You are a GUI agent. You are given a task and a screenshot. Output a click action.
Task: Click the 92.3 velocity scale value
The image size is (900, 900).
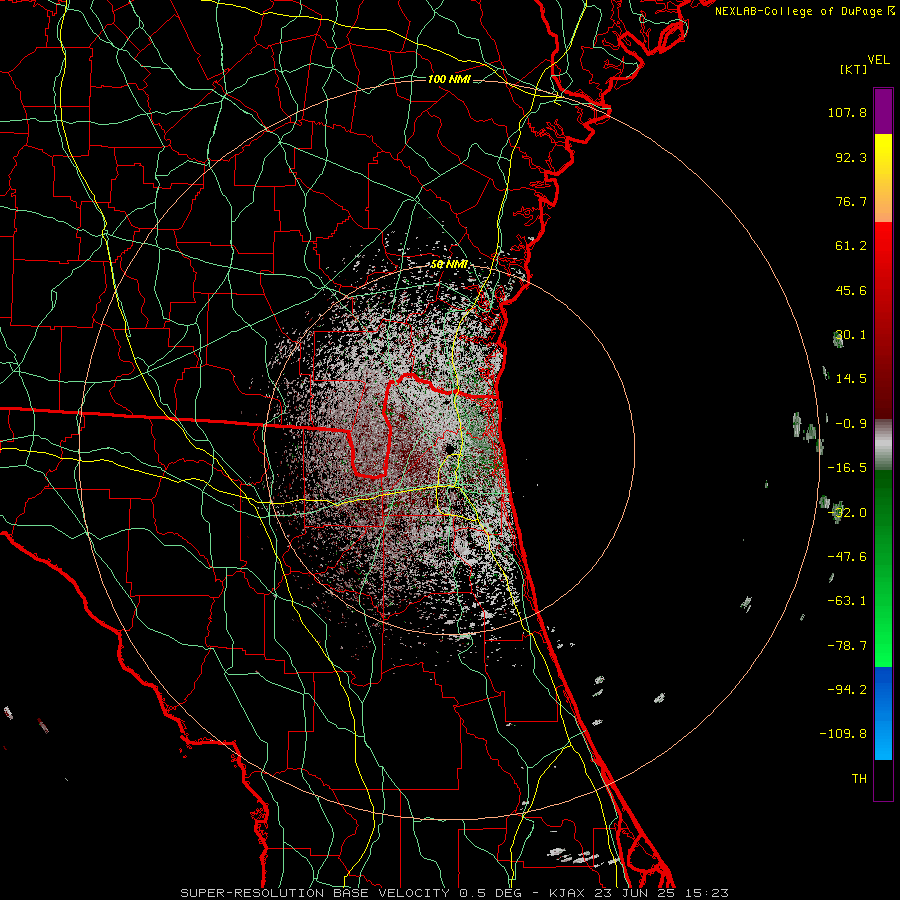(x=851, y=157)
